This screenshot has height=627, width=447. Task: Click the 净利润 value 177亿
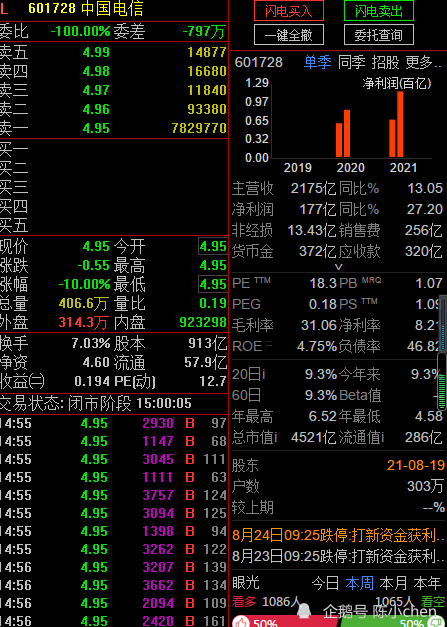318,209
